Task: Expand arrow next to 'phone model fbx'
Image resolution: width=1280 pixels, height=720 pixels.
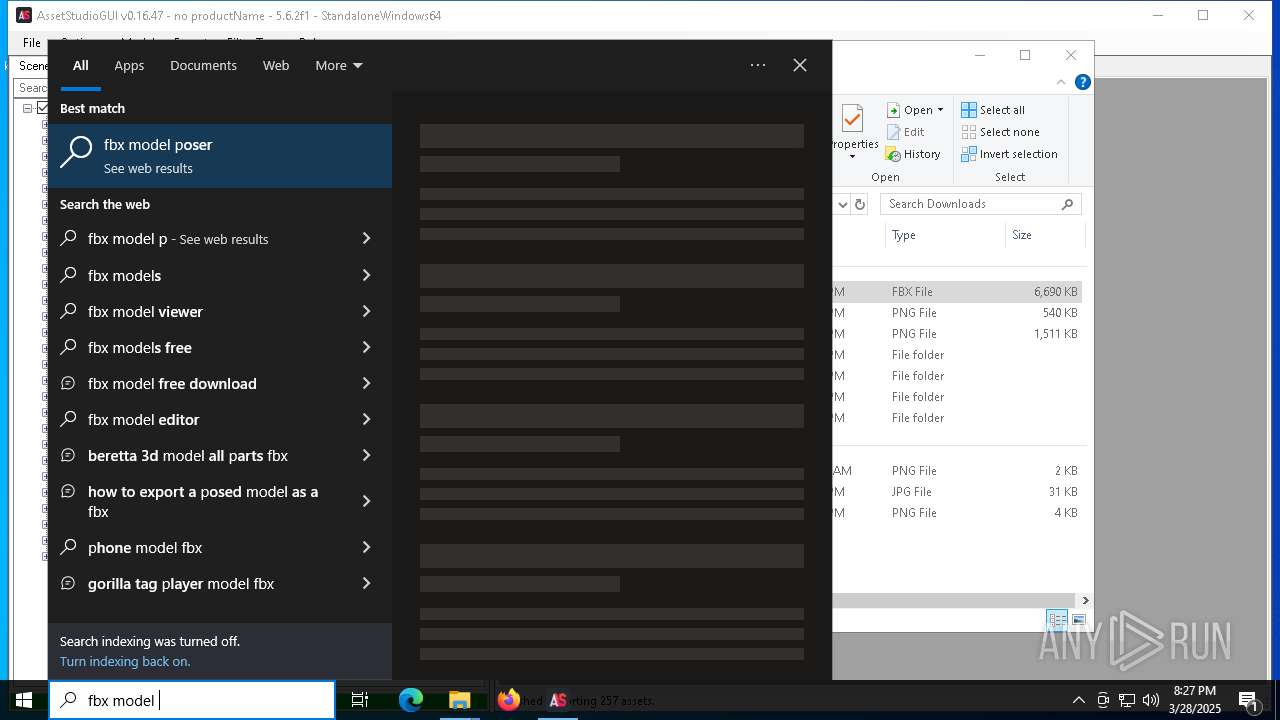Action: (x=366, y=547)
